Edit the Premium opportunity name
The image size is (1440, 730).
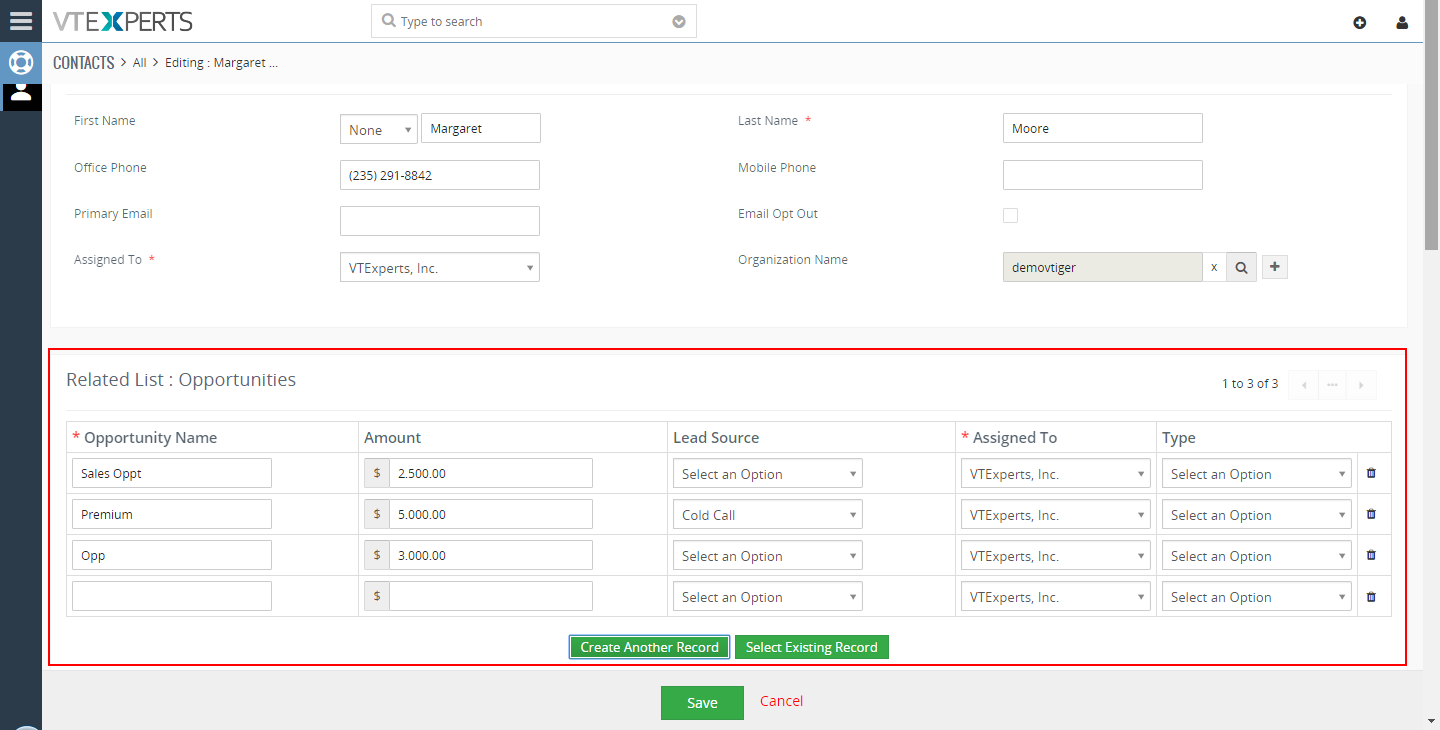click(x=172, y=514)
